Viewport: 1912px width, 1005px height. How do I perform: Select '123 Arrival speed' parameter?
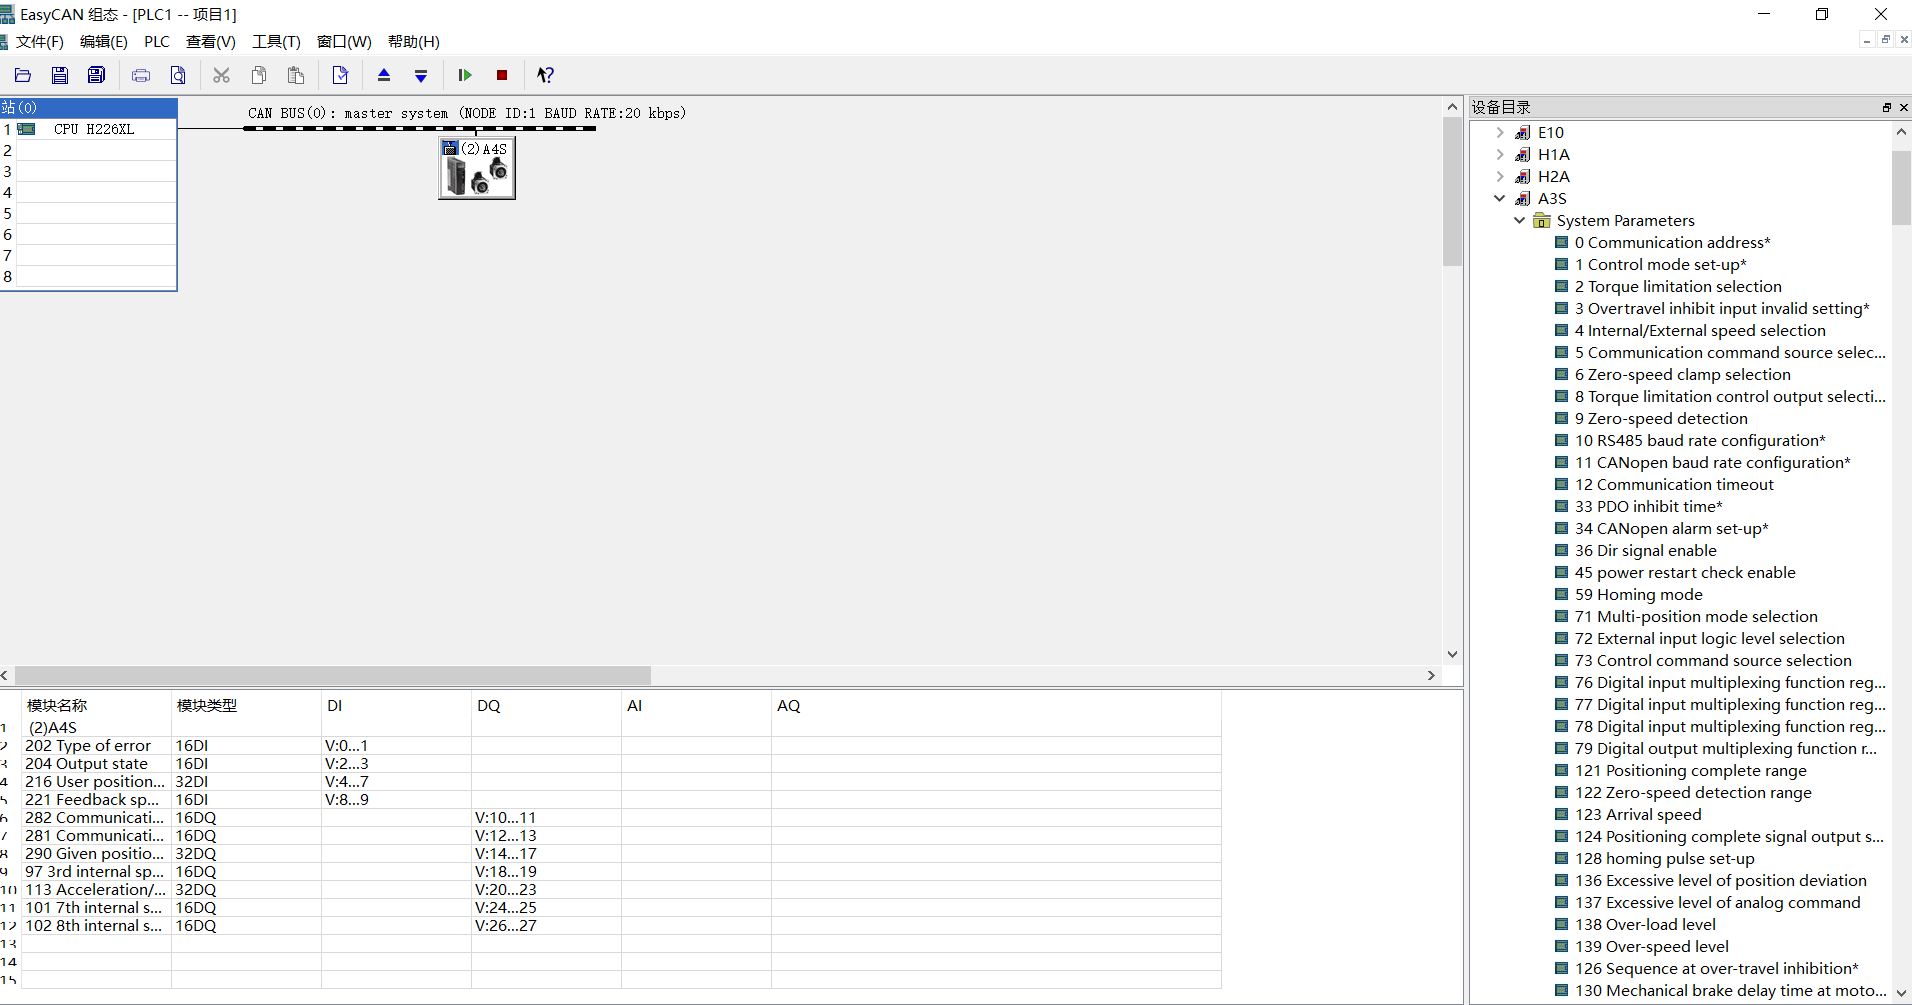pyautogui.click(x=1638, y=814)
